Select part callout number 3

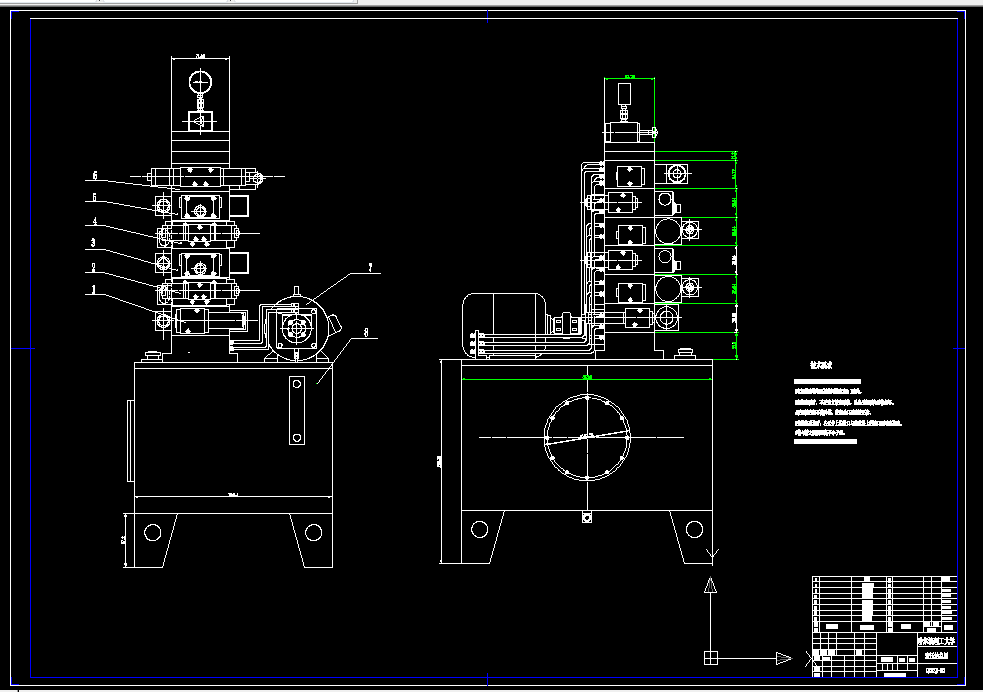93,243
